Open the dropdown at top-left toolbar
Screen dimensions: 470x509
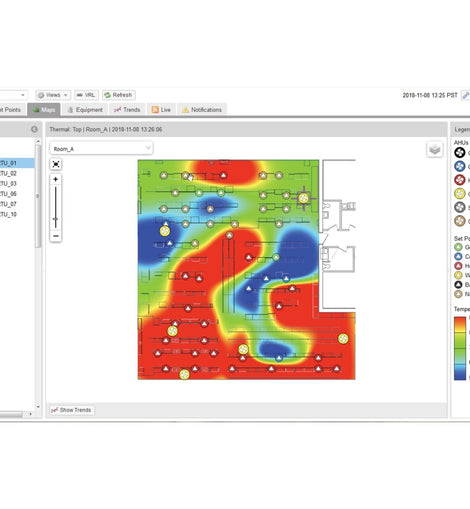13,95
